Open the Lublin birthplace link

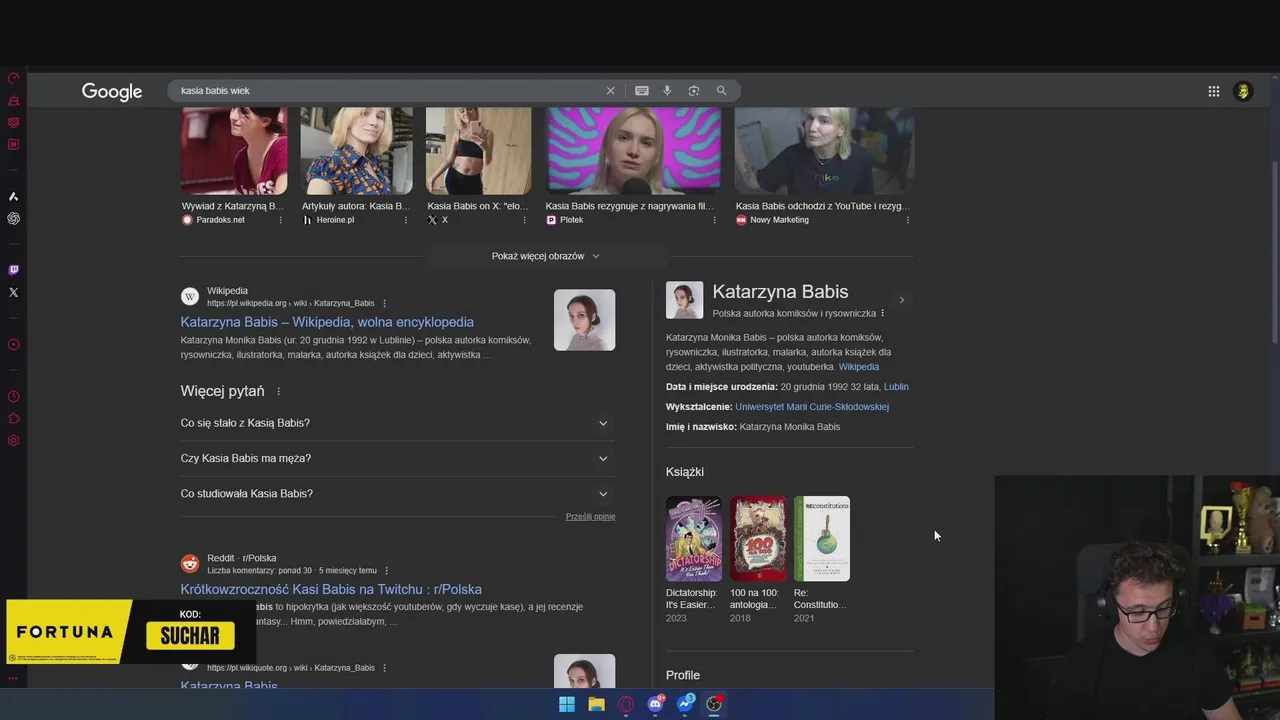pos(896,387)
